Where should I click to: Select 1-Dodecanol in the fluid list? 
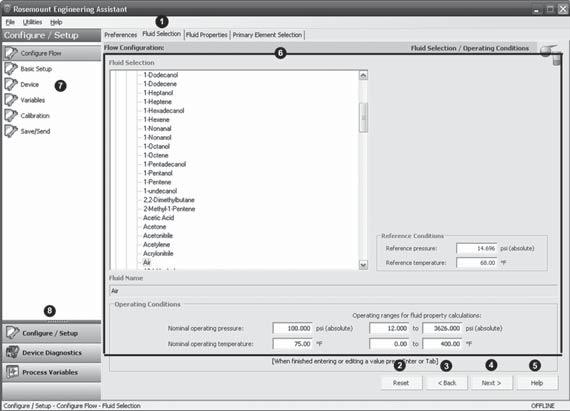coord(161,75)
